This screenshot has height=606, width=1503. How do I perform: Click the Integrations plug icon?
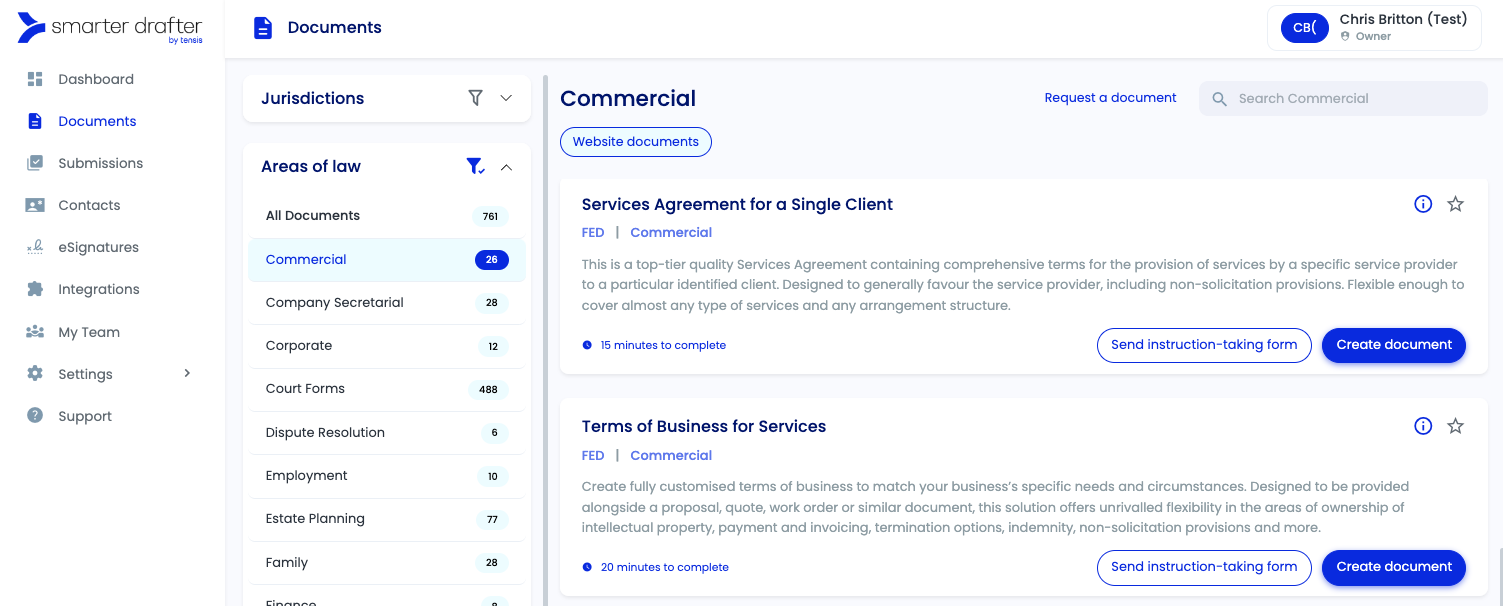tap(33, 289)
